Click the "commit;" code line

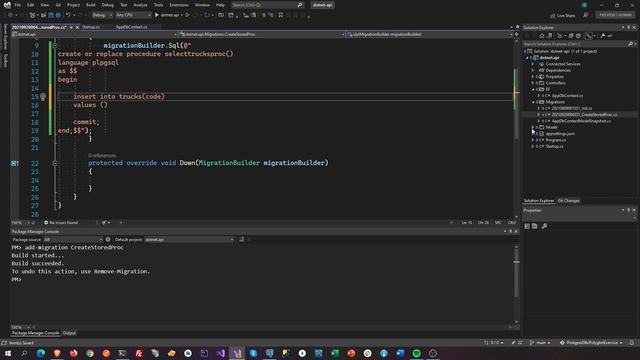86,122
